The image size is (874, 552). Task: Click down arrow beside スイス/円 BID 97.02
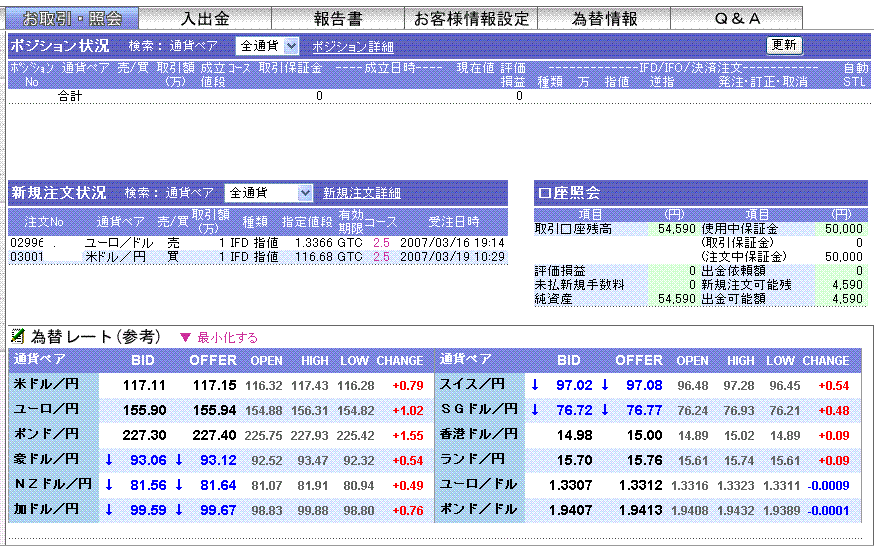pos(535,384)
